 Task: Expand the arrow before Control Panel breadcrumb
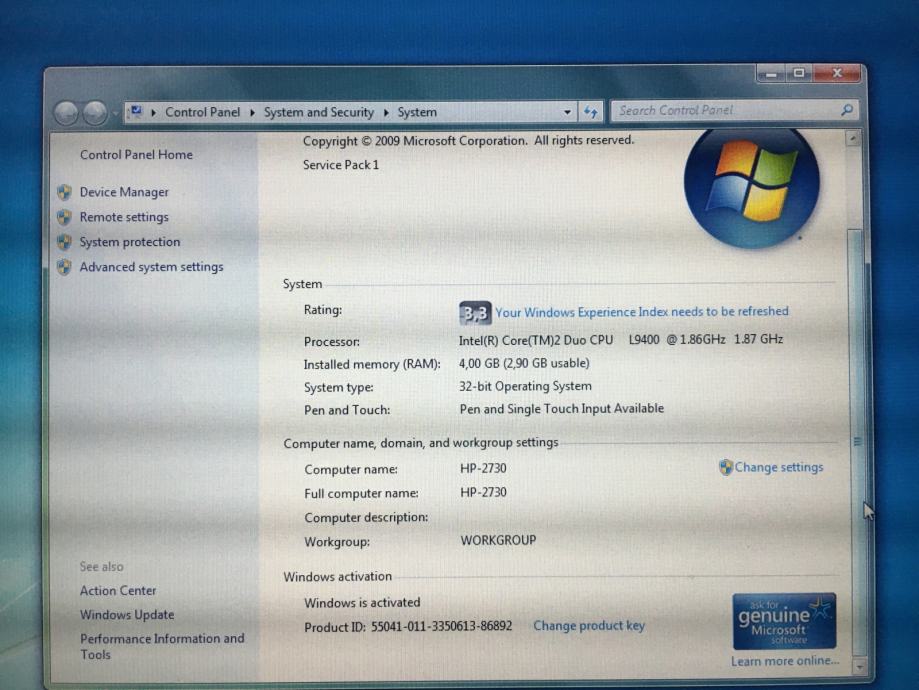click(x=154, y=113)
